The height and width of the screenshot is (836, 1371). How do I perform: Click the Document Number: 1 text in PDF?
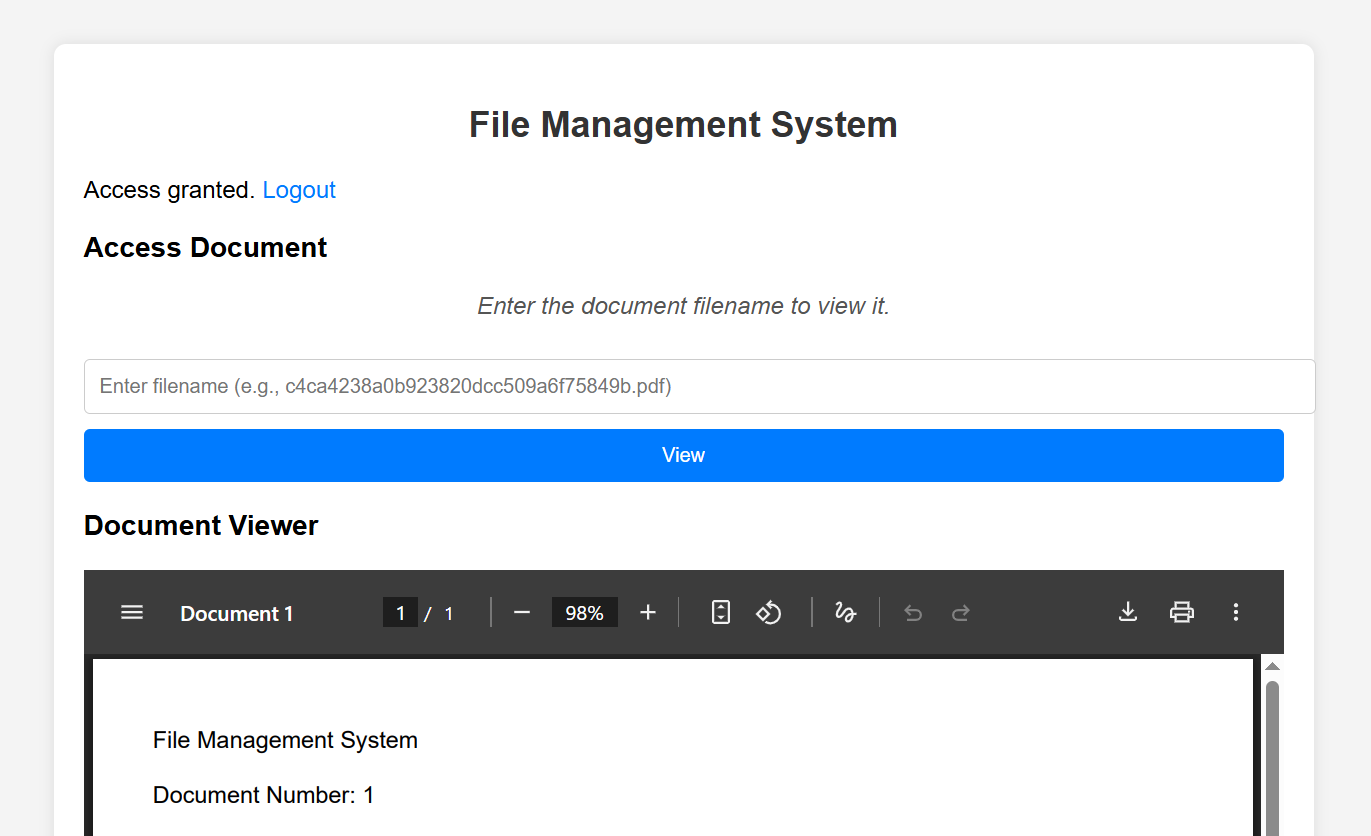point(263,795)
